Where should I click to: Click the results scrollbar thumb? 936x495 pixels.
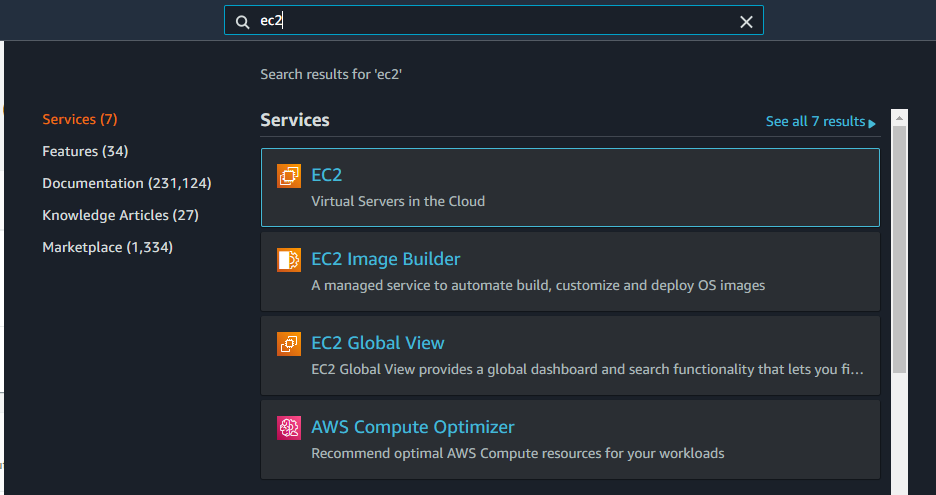[x=899, y=250]
